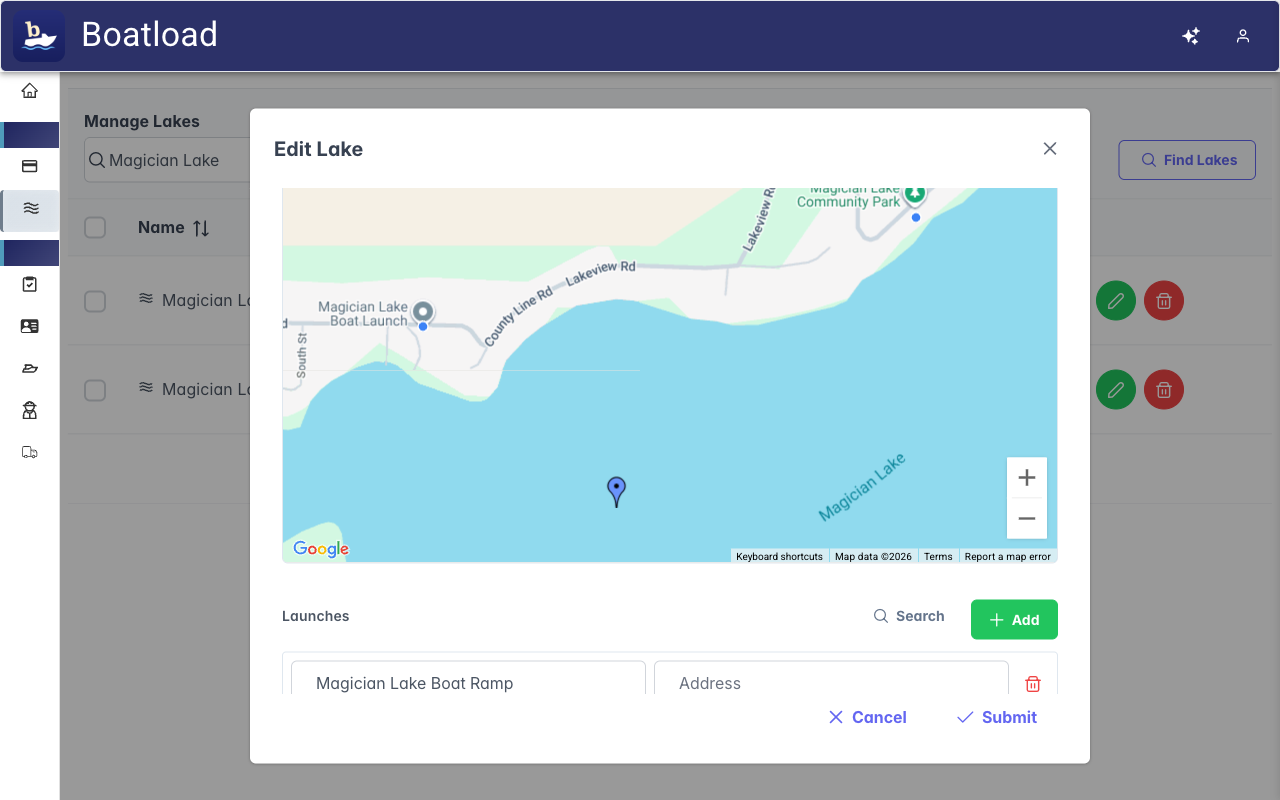Open the clipboard checklist sidebar icon
This screenshot has height=800, width=1280.
[30, 284]
